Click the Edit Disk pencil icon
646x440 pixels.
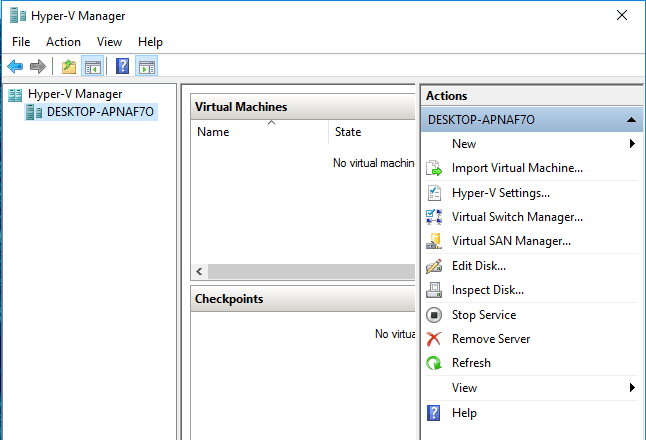pos(434,266)
